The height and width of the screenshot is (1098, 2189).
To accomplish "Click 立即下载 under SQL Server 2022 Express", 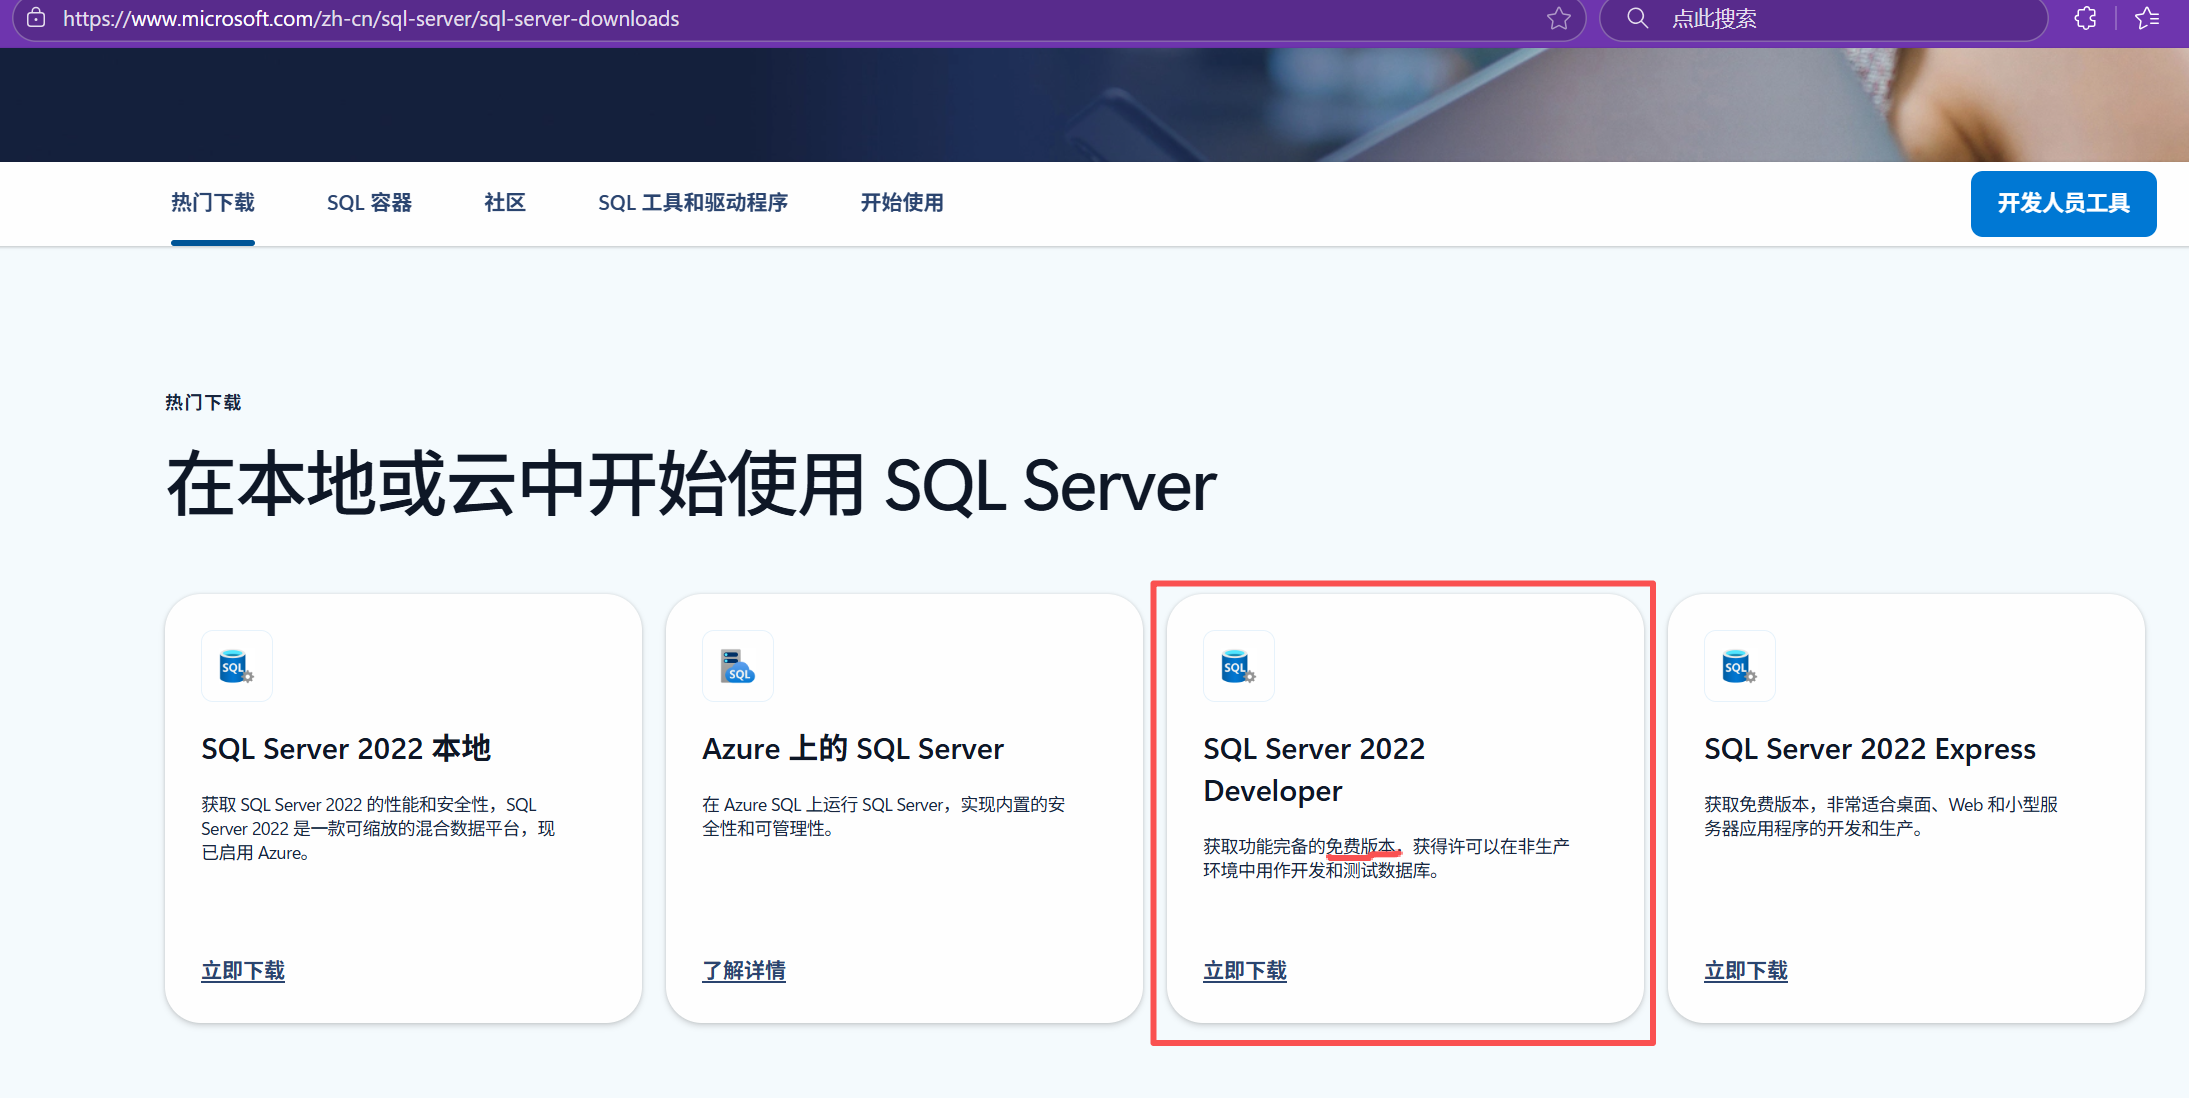I will (1745, 970).
